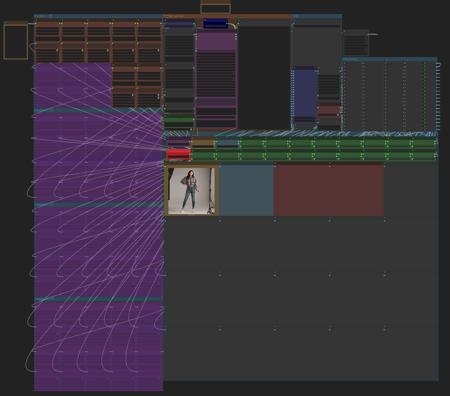Click the small green node in dark column

pyautogui.click(x=179, y=119)
